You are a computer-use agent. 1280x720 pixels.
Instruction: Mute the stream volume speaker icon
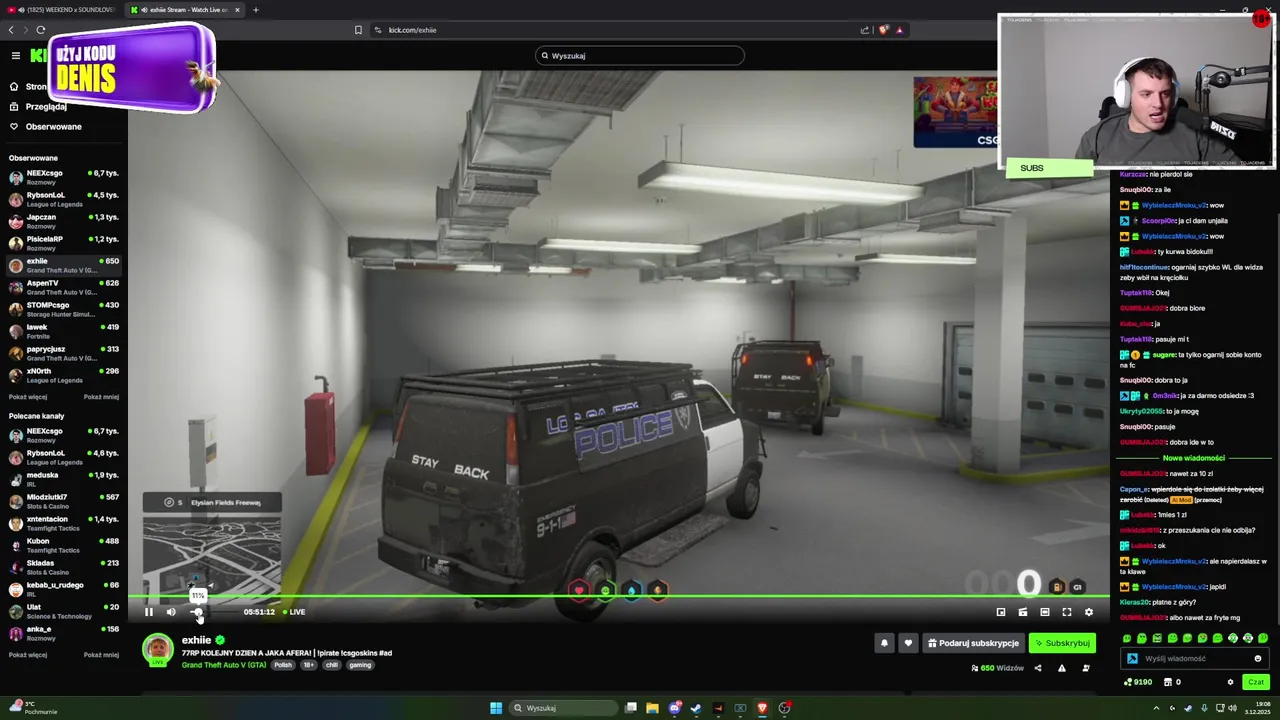171,612
